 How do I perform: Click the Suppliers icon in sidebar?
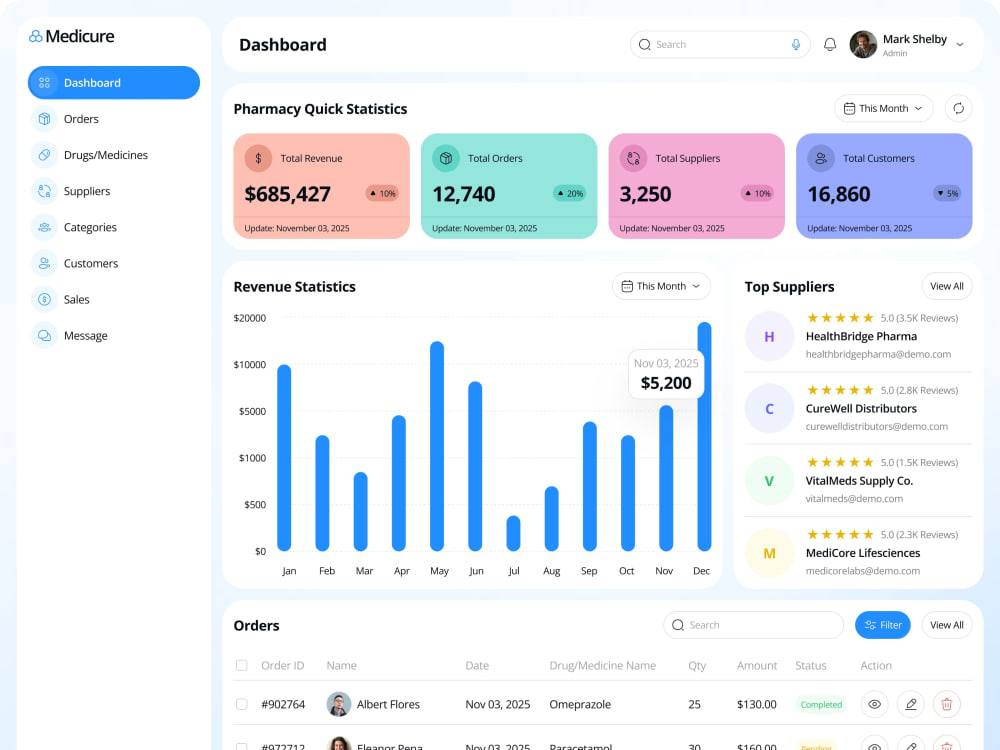tap(45, 191)
